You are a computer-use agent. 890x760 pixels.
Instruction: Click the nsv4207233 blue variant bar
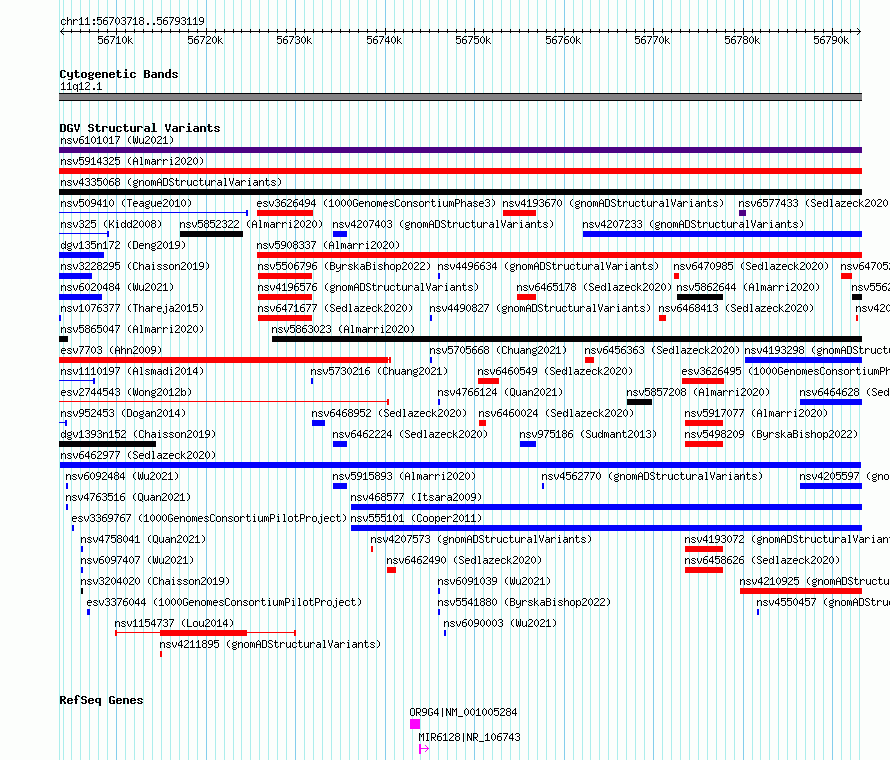coord(722,234)
